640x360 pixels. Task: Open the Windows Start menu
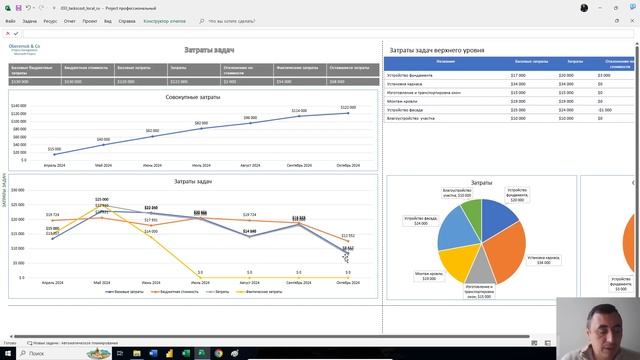(x=7, y=353)
